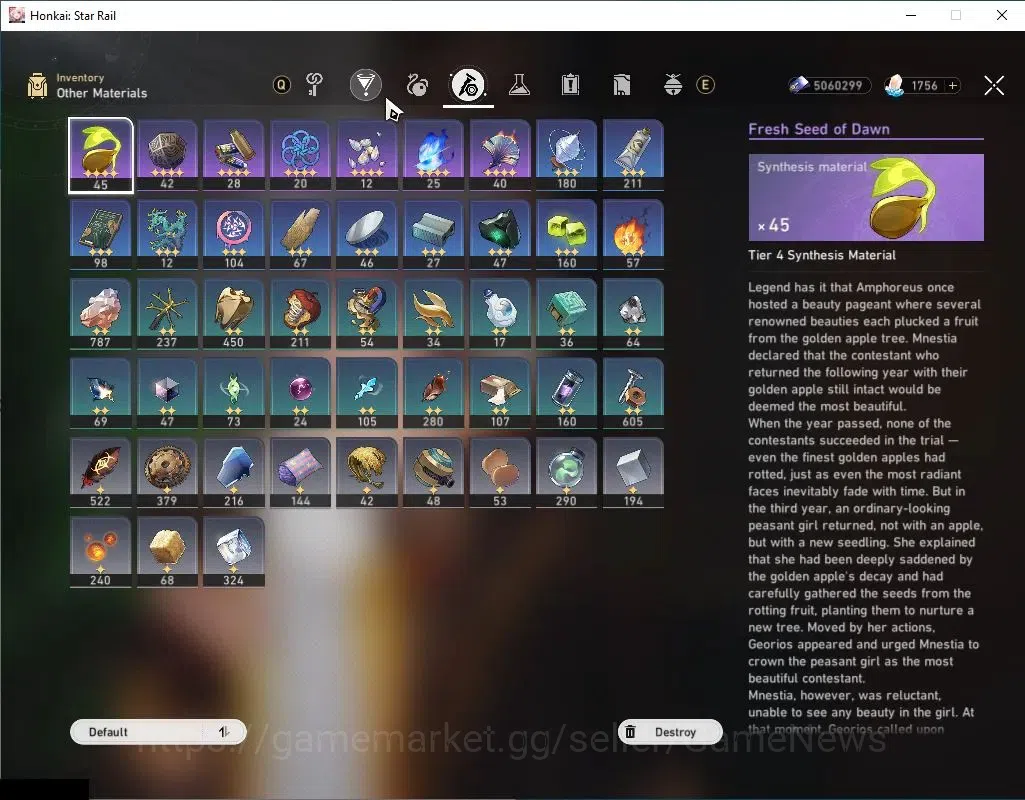The image size is (1025, 800).
Task: Select the silver disc item with count 46
Action: 366,235
